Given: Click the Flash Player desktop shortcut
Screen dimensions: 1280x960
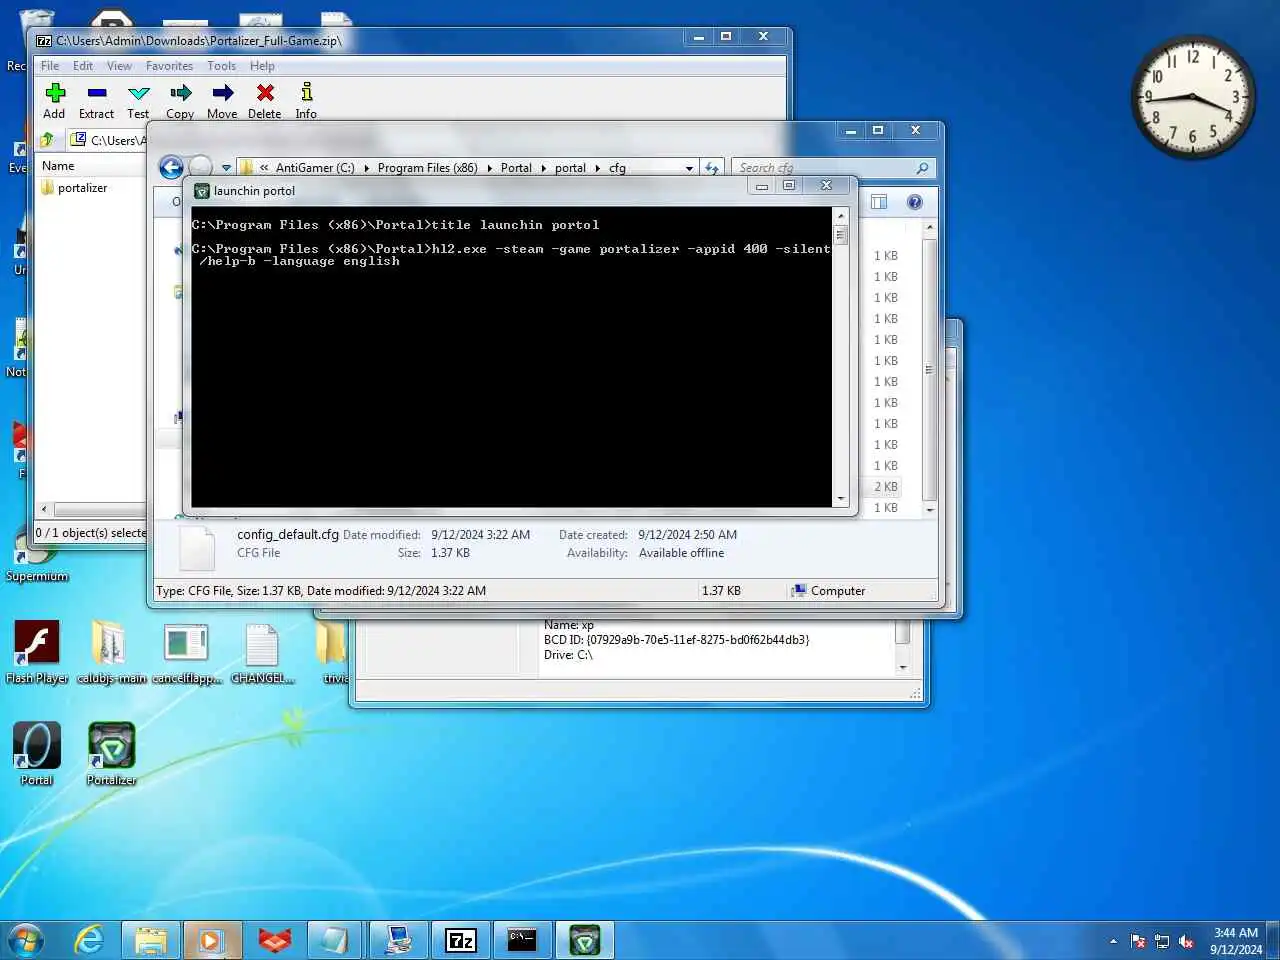Looking at the screenshot, I should (37, 653).
